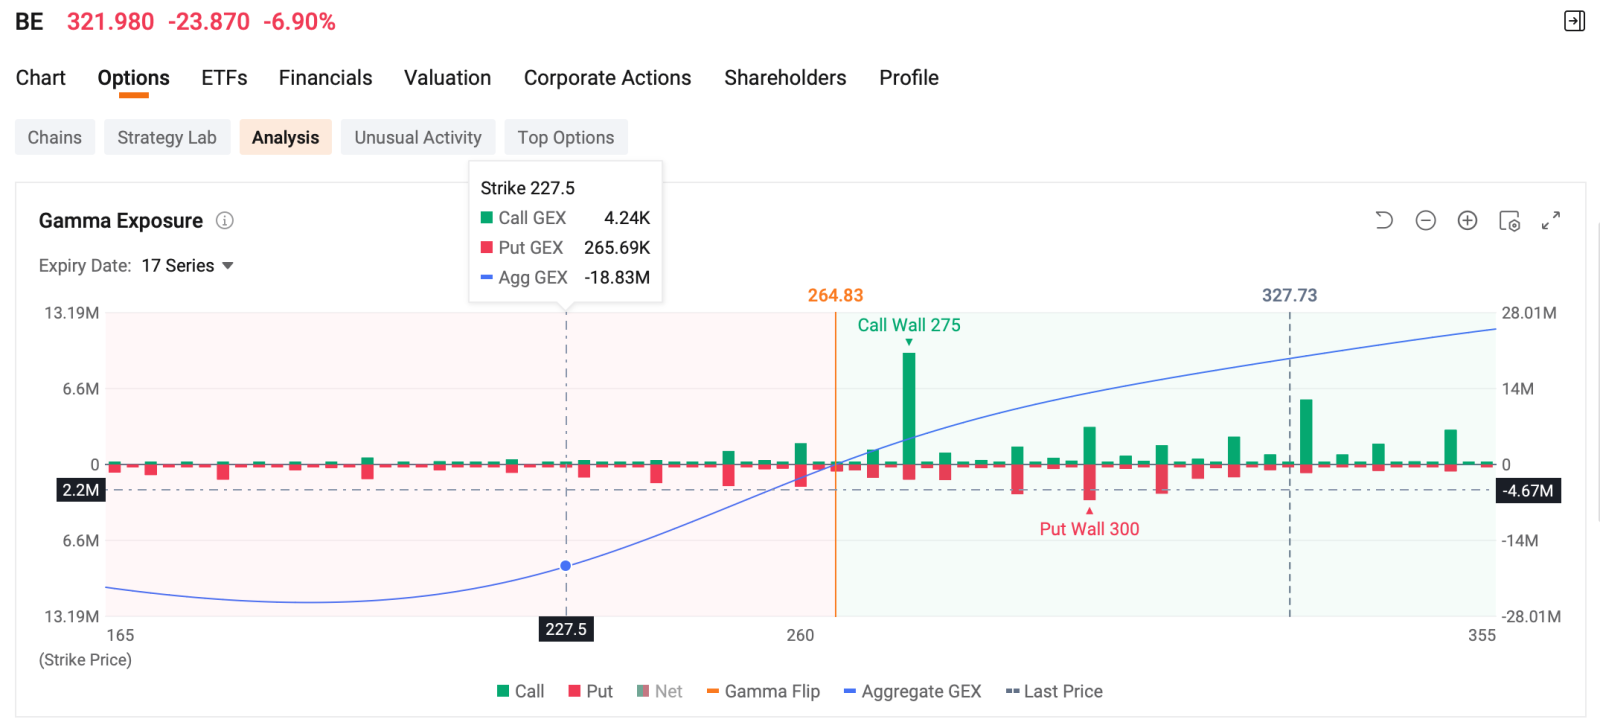Toggle the Last Price legend entry
1600x725 pixels.
coord(1054,691)
